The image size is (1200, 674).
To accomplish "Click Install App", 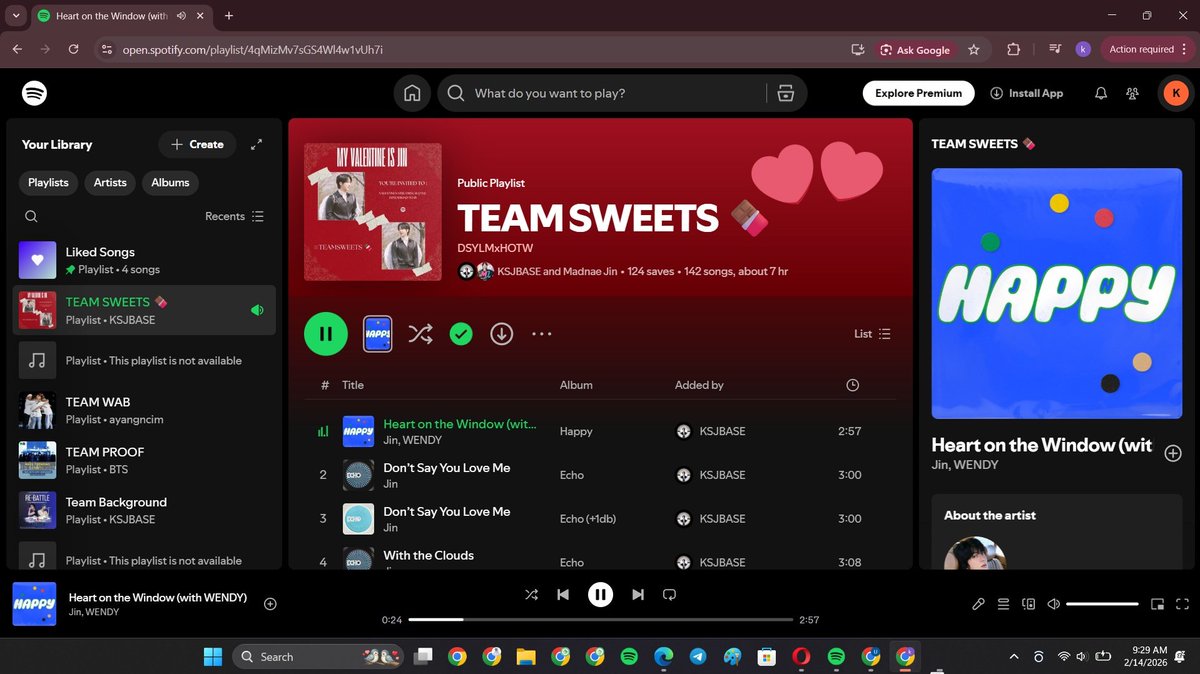I will [x=1027, y=93].
